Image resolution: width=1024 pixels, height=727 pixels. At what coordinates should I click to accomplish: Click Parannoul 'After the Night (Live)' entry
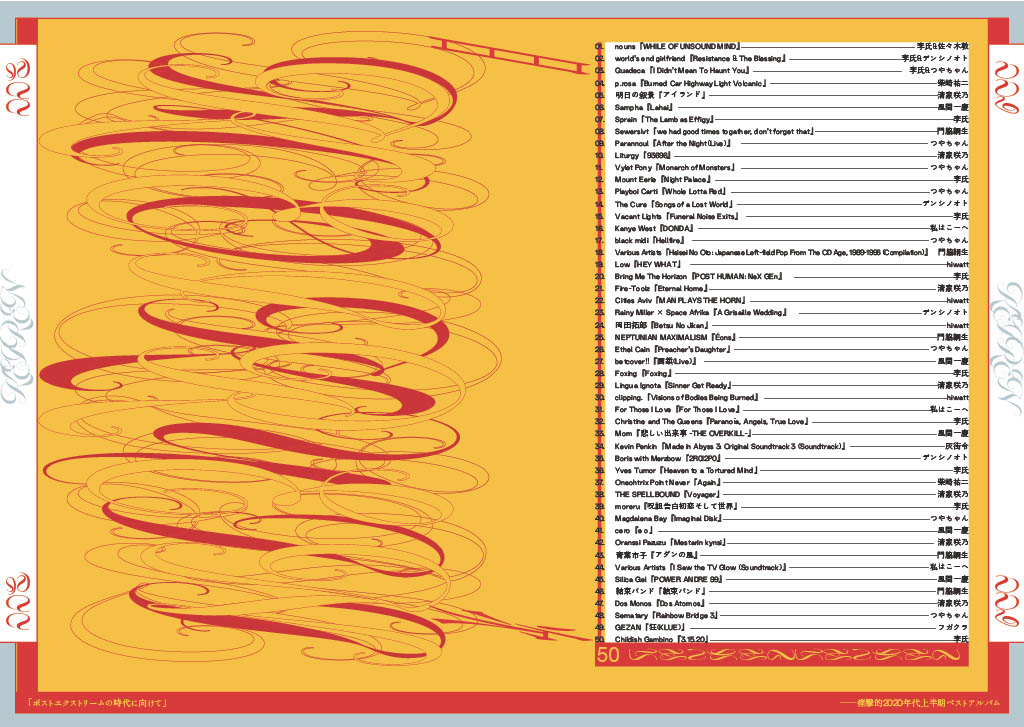(782, 143)
